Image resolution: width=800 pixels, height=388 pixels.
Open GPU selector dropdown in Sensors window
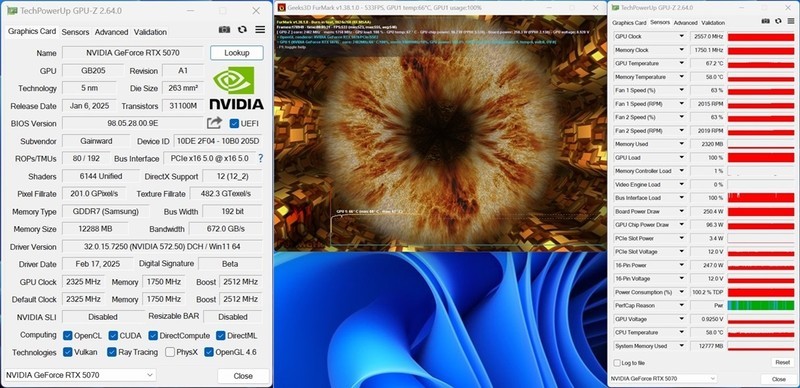coord(664,379)
